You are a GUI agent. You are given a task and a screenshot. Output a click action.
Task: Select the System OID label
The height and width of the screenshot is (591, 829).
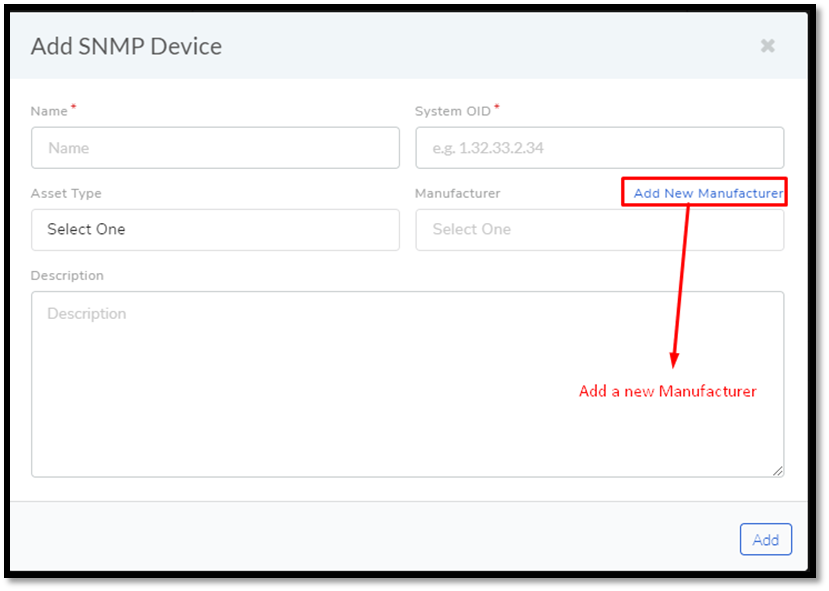[453, 111]
